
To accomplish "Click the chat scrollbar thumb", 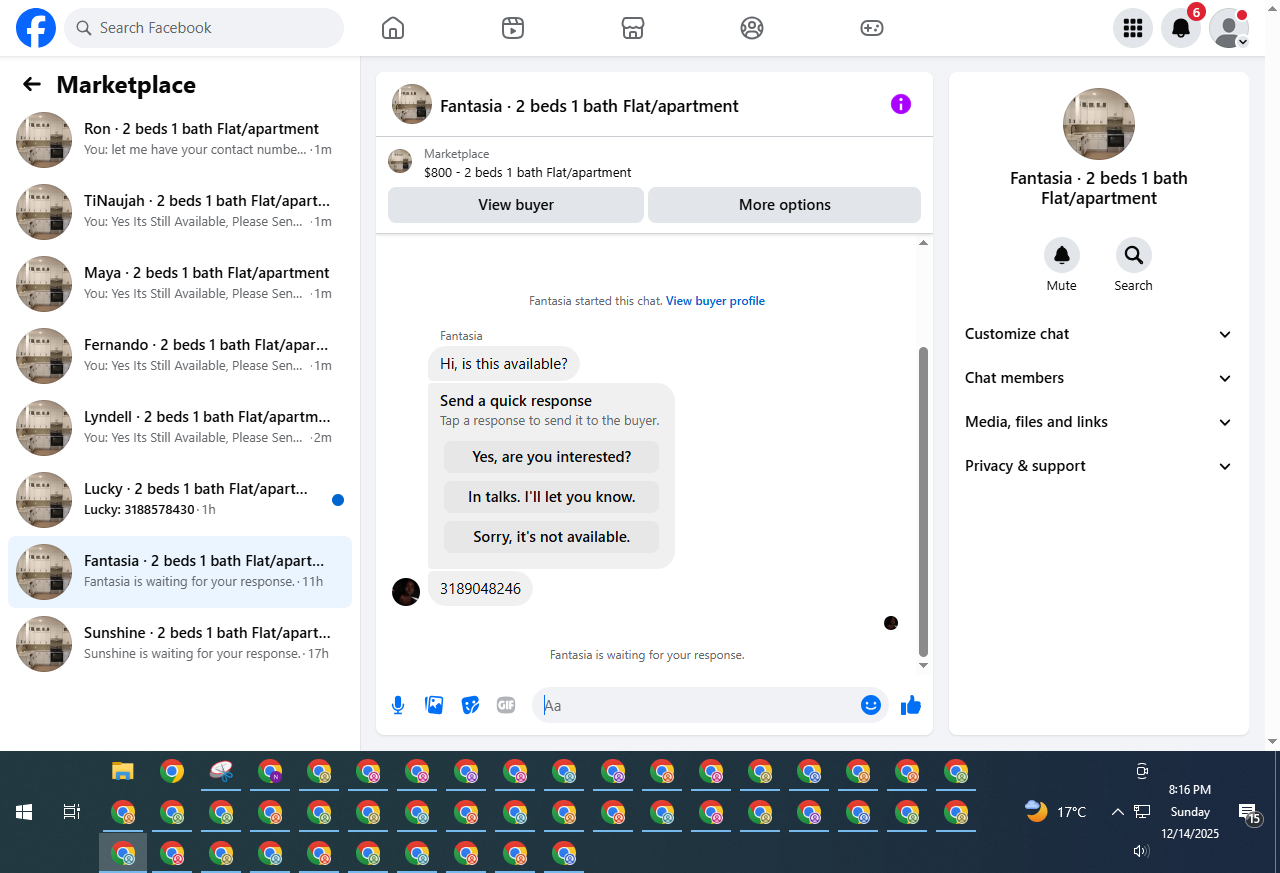I will click(x=923, y=502).
